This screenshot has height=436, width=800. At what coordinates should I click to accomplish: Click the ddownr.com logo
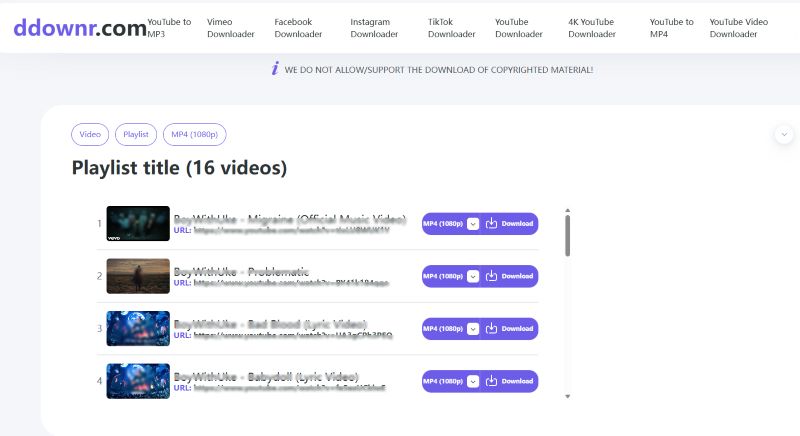tap(80, 28)
